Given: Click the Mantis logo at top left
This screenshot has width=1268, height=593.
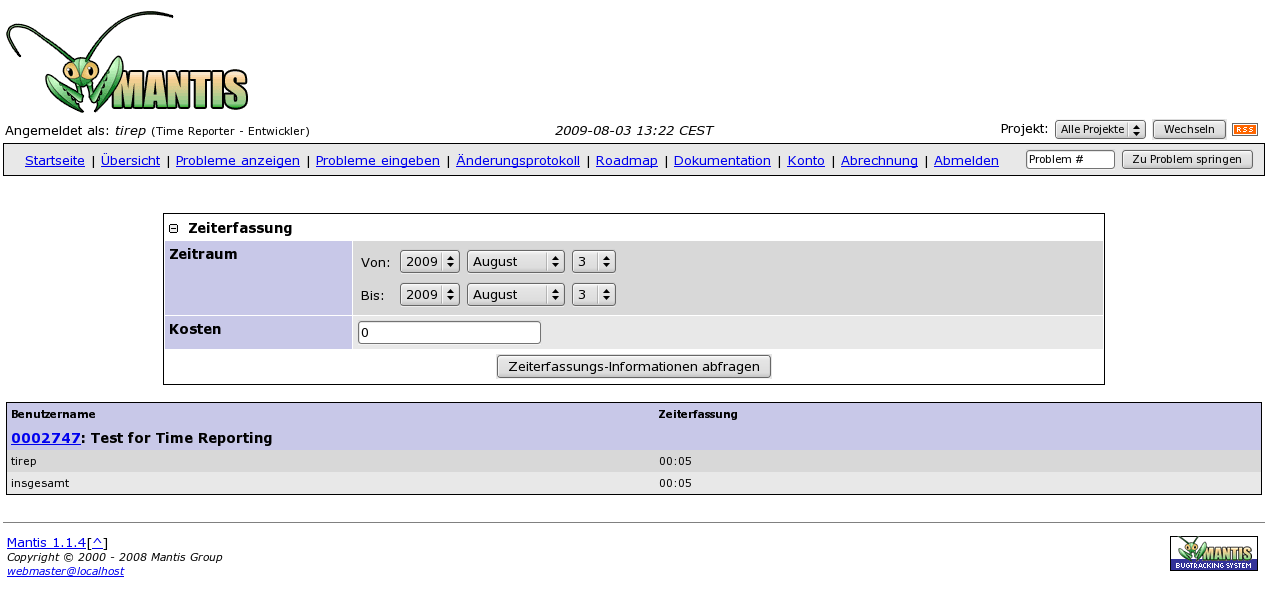Looking at the screenshot, I should coord(127,63).
